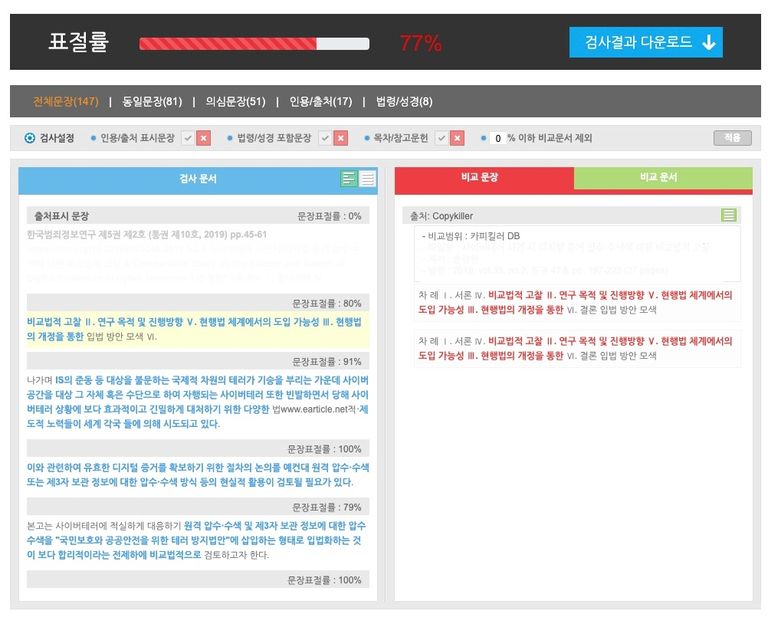This screenshot has width=768, height=621.
Task: Click the 문장표절률 : 91% header
Action: [198, 361]
